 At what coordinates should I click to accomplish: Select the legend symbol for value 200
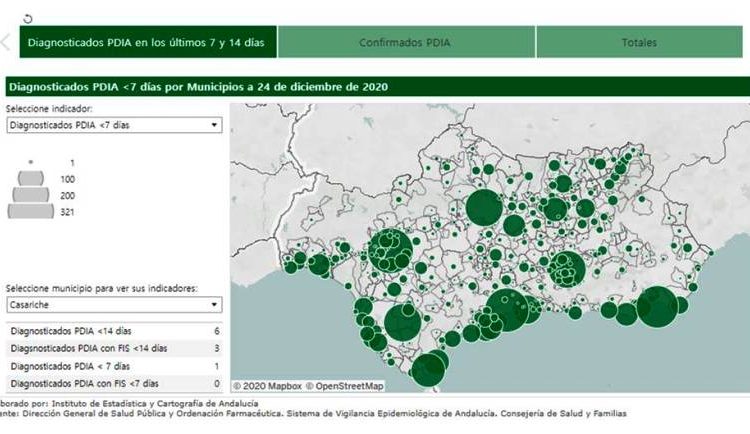click(30, 194)
